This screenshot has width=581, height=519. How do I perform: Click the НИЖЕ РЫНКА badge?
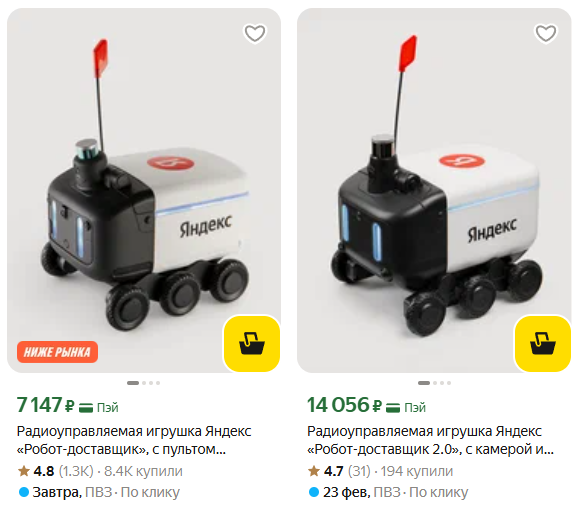pos(57,352)
